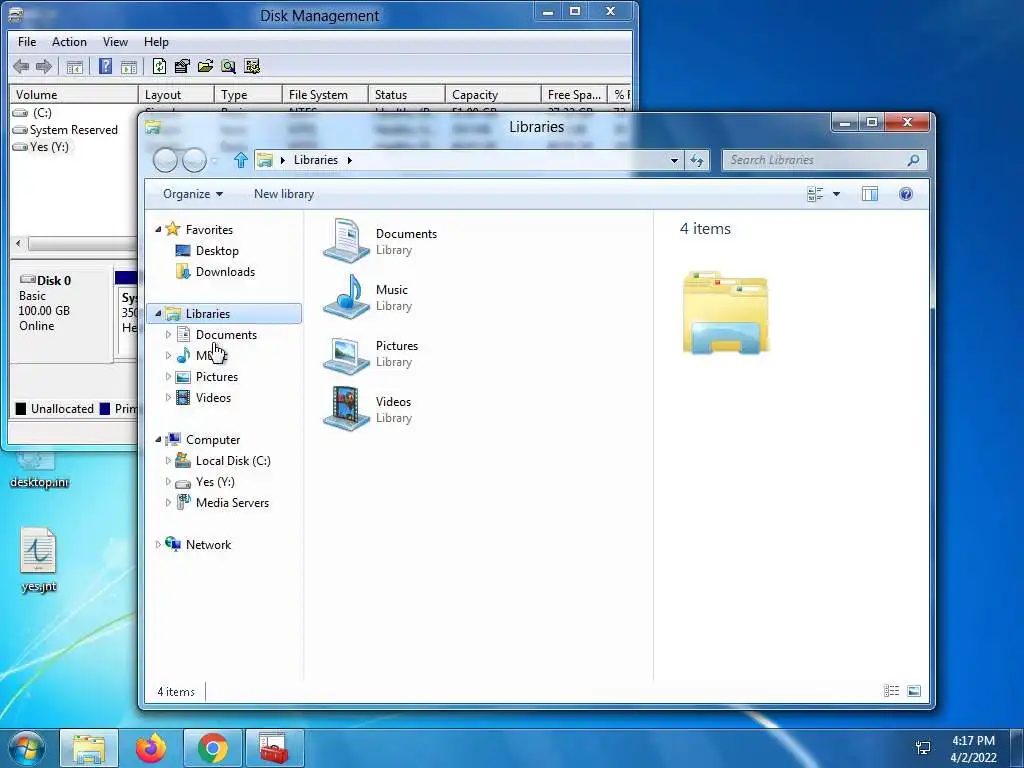Click the Properties icon in Disk Management toolbar
The height and width of the screenshot is (768, 1024).
182,66
